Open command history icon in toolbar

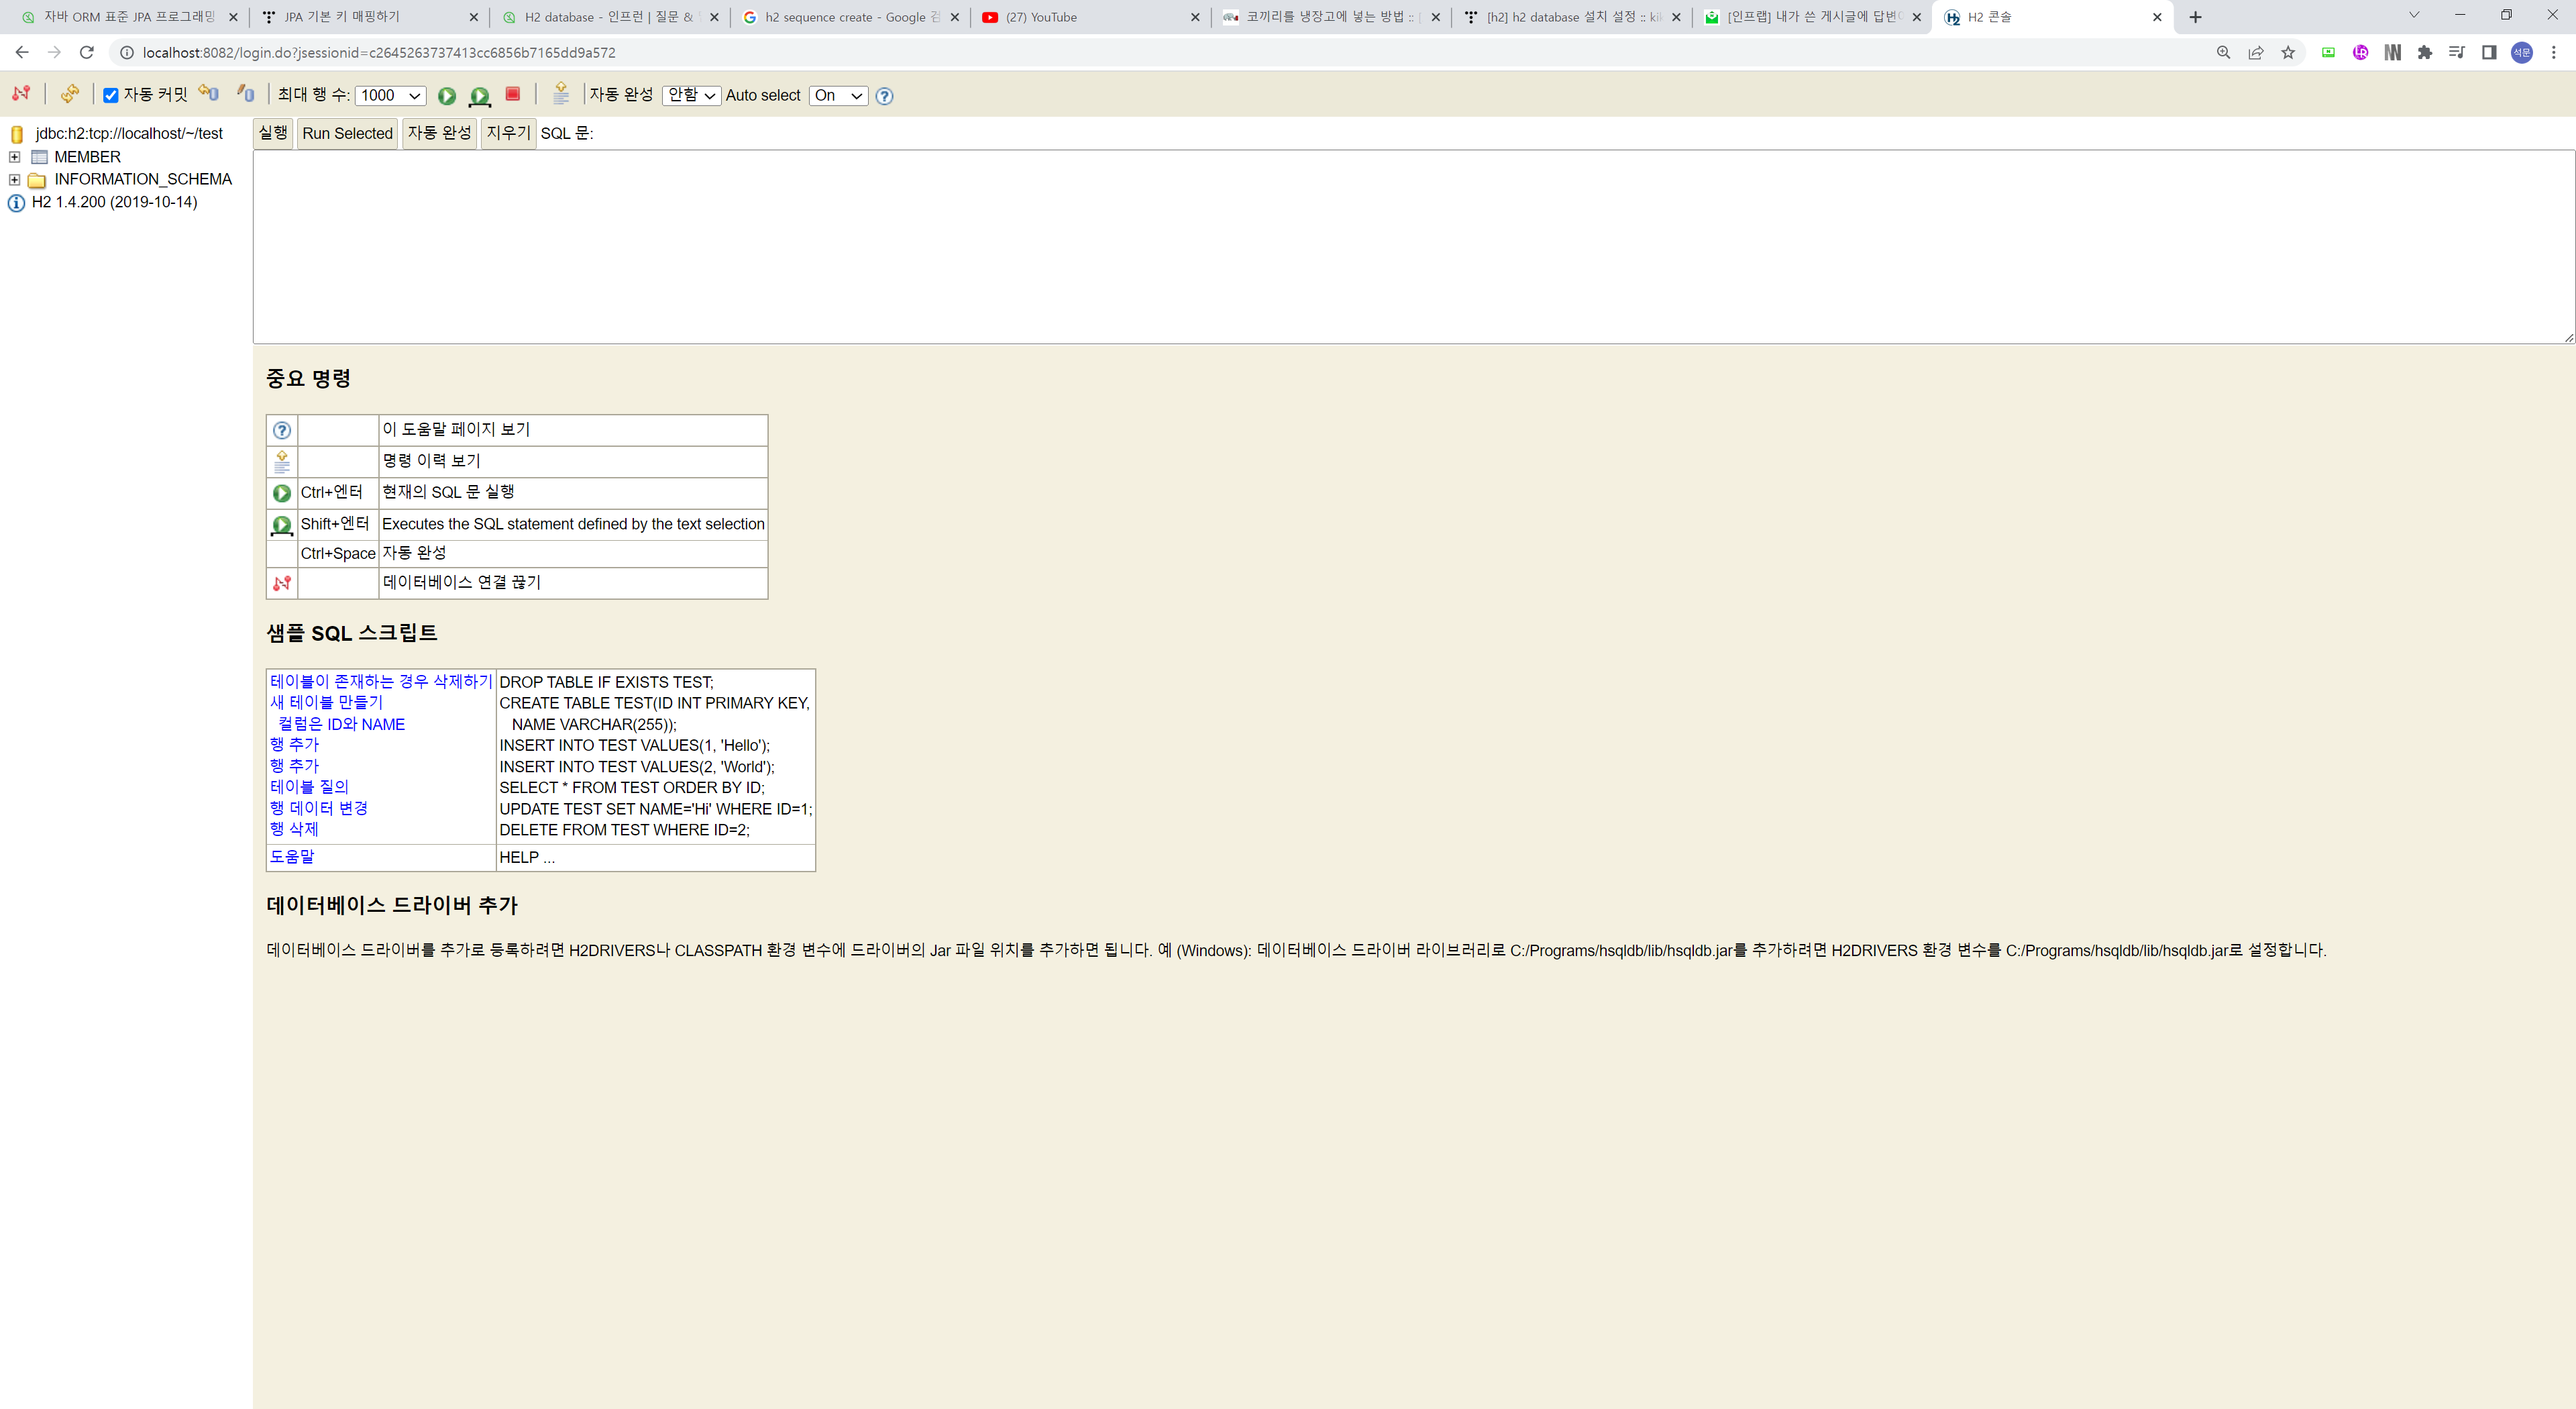[x=561, y=94]
